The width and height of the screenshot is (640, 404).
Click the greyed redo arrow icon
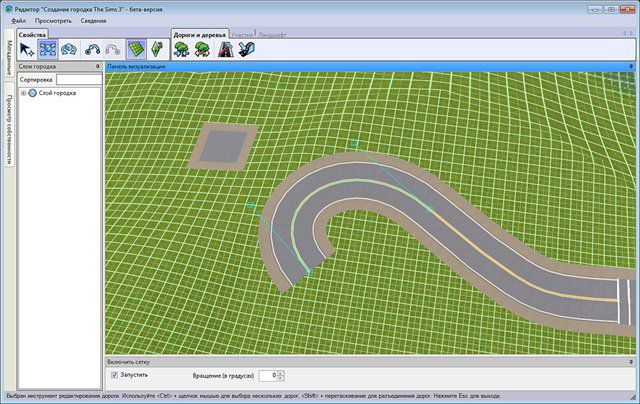point(113,48)
